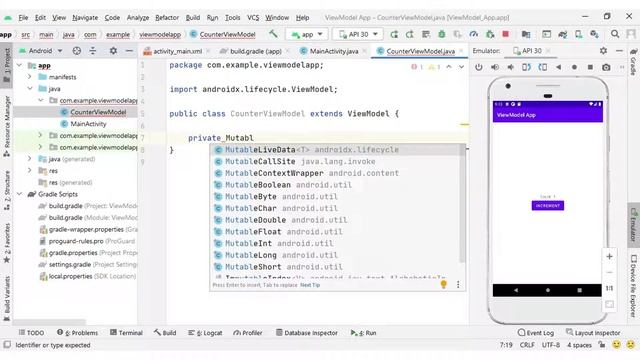Click the Next Tip link in popup
This screenshot has height=360, width=640.
point(310,285)
